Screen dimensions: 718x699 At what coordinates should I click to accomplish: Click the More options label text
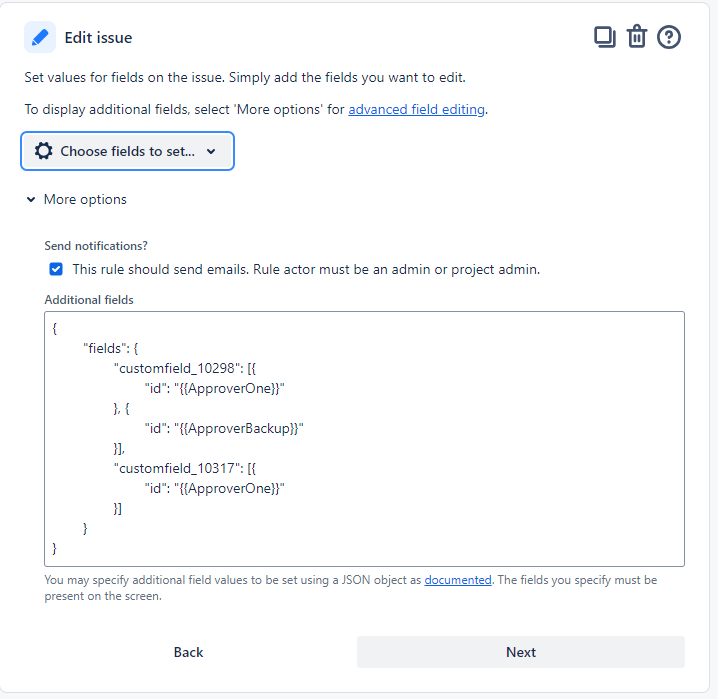(85, 200)
